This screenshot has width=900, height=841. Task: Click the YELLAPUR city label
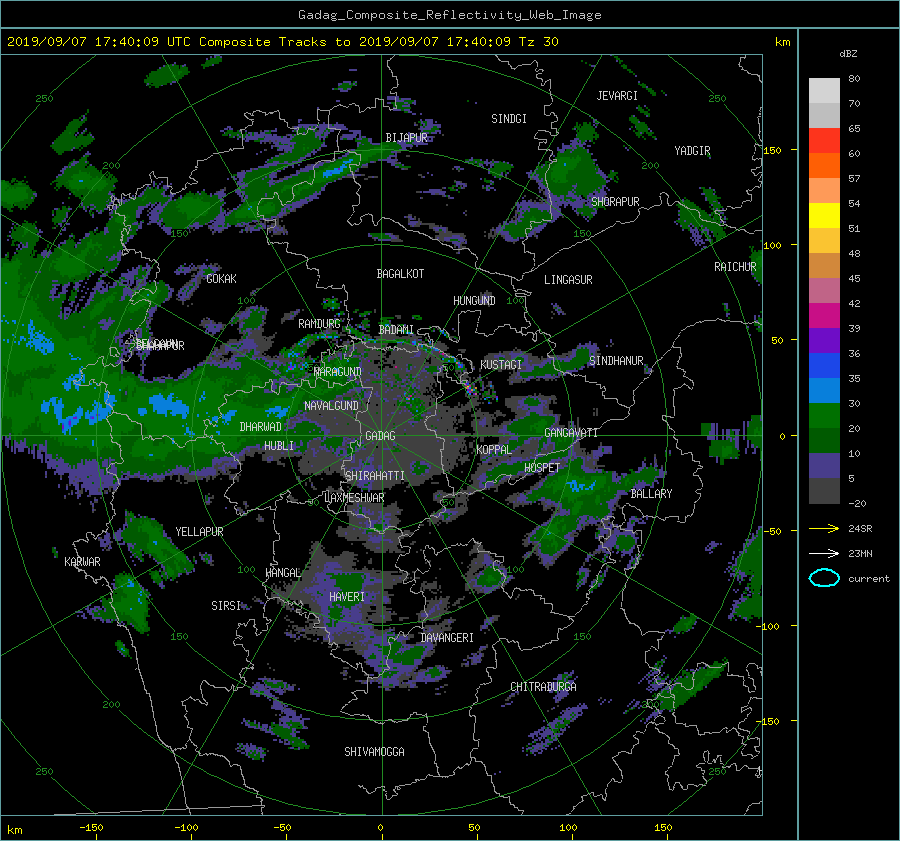199,532
